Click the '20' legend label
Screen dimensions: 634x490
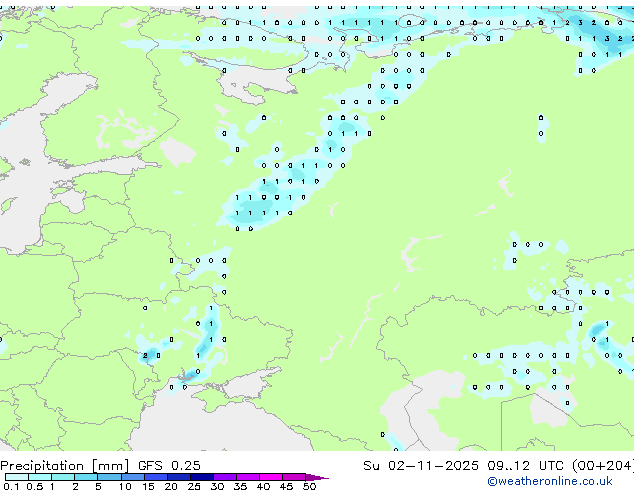[x=171, y=486]
